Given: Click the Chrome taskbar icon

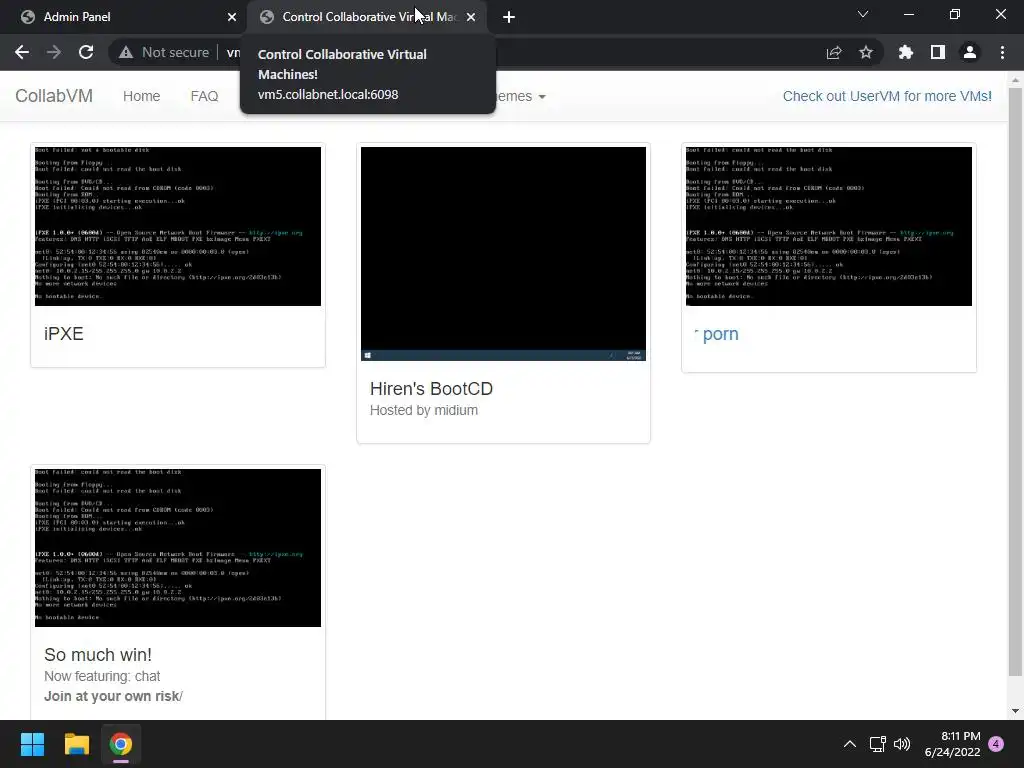Looking at the screenshot, I should (121, 744).
